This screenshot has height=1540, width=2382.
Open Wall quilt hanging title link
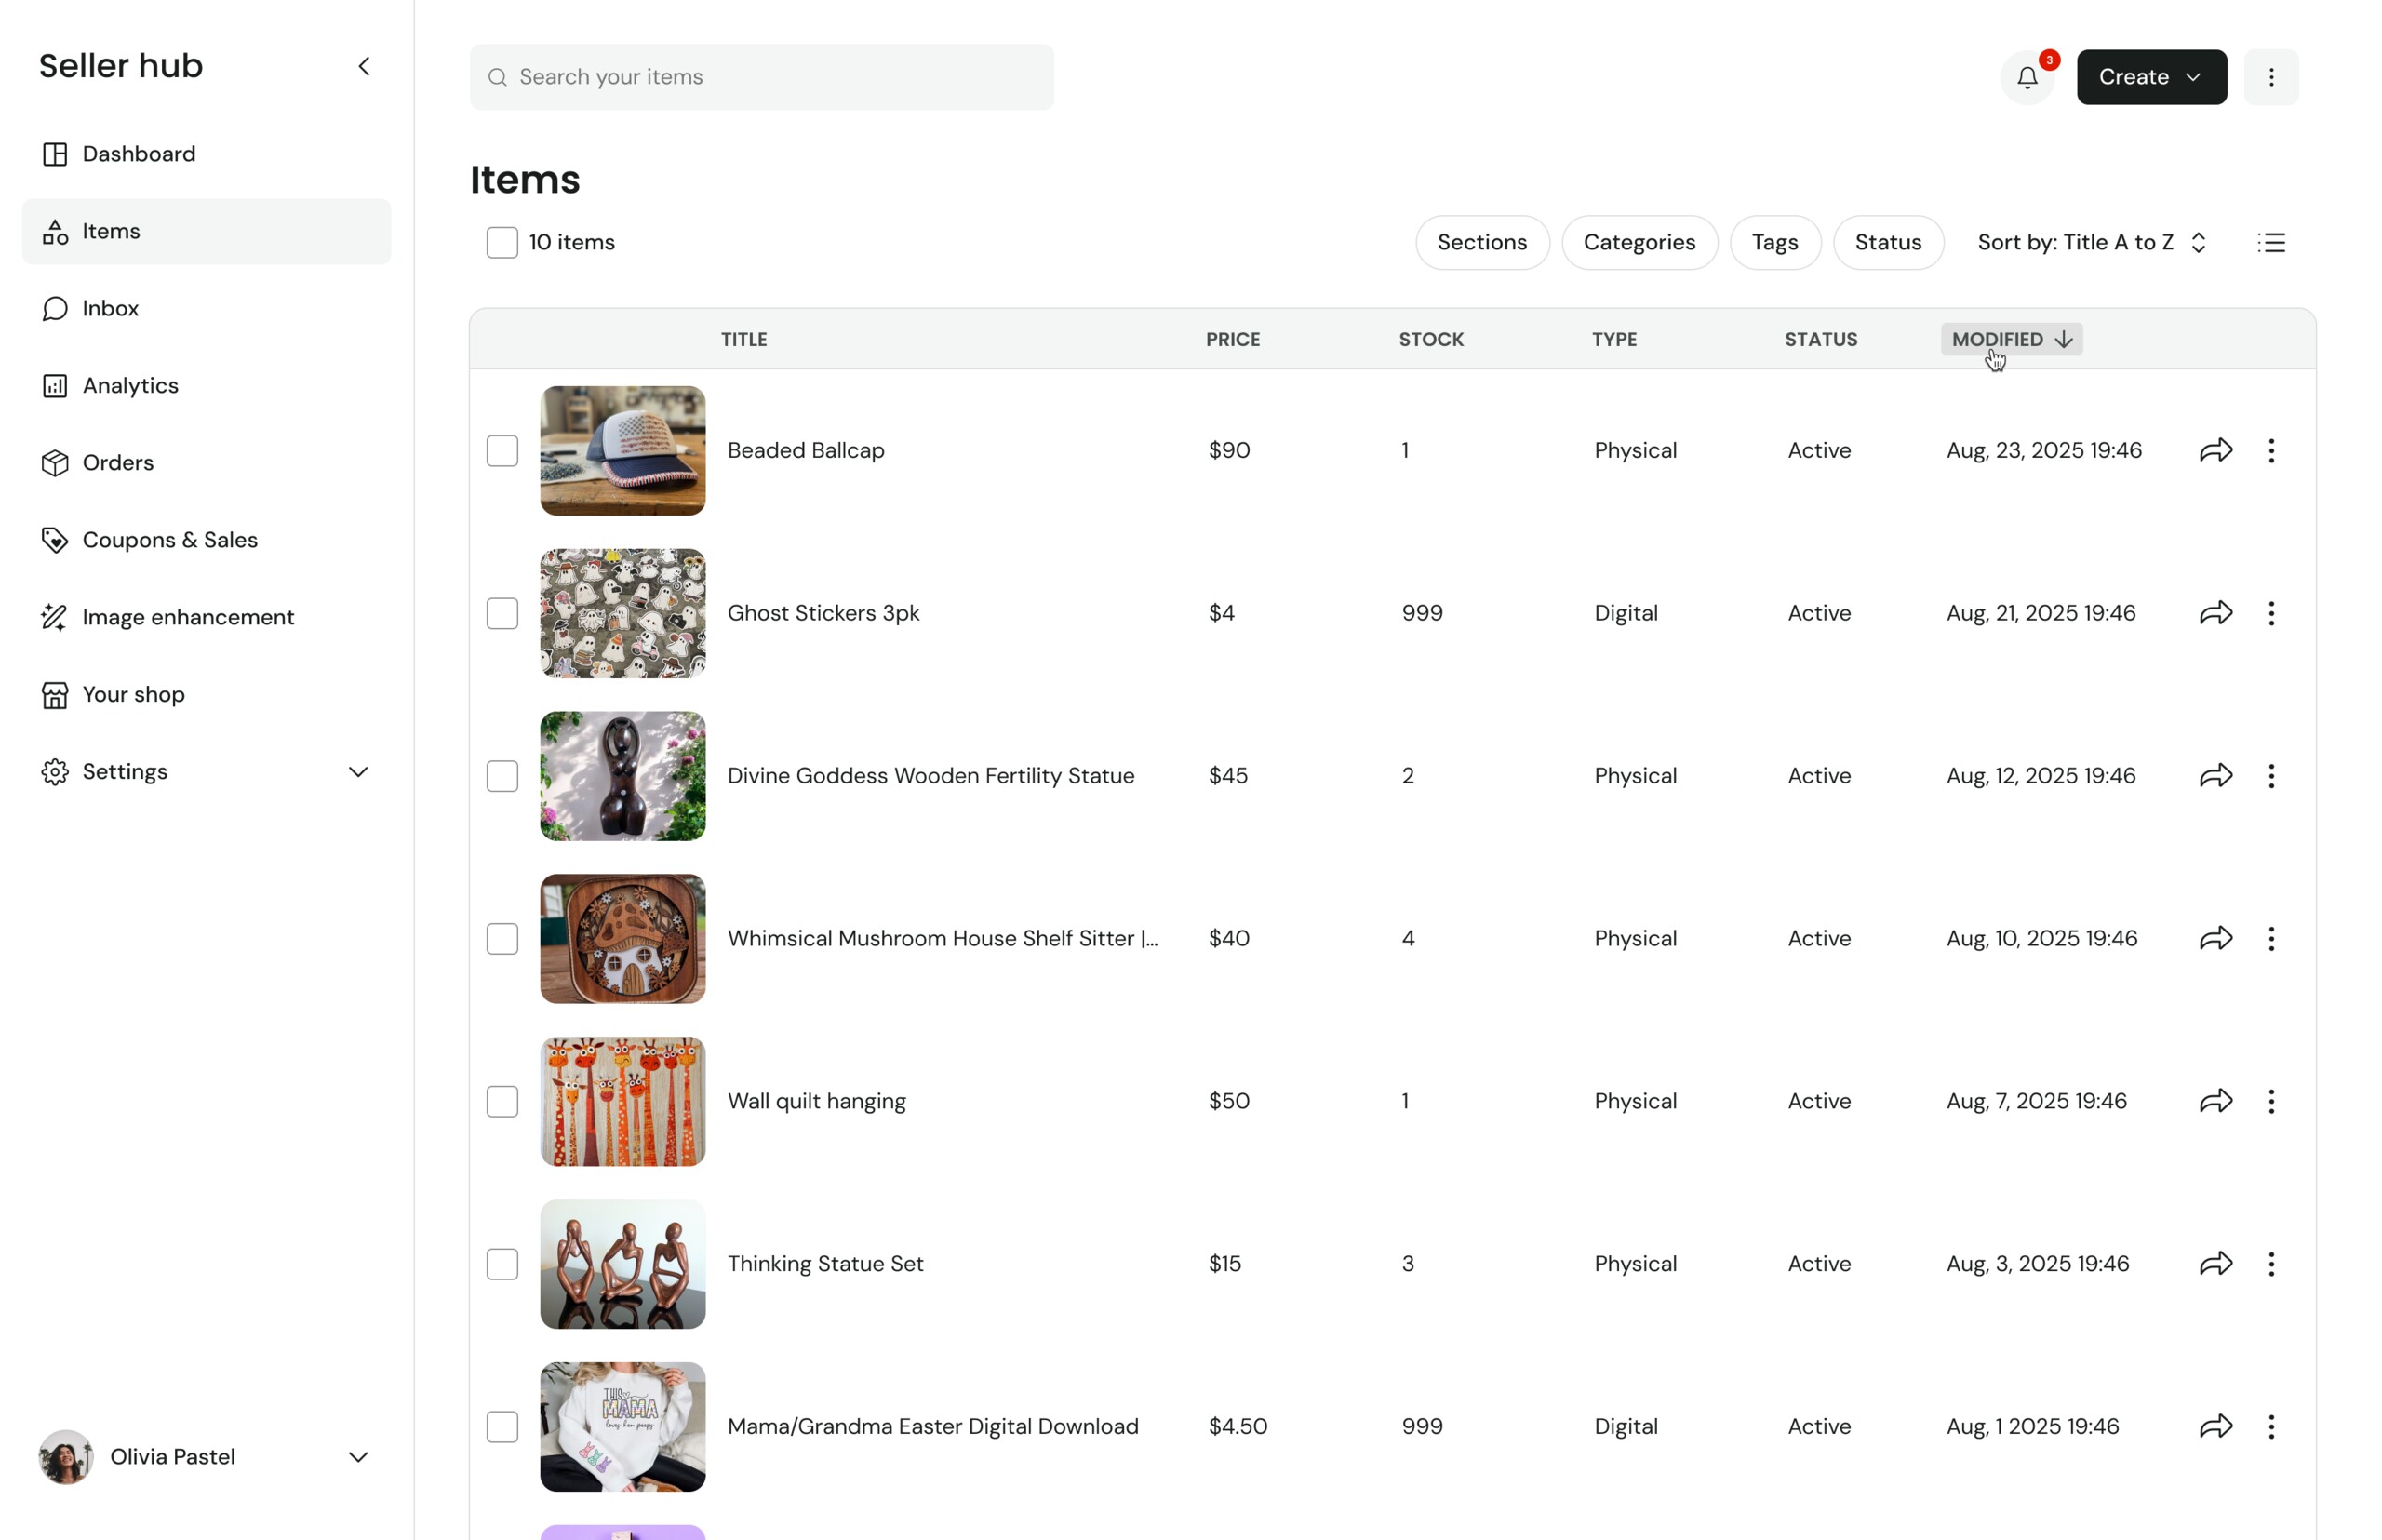pos(816,1101)
